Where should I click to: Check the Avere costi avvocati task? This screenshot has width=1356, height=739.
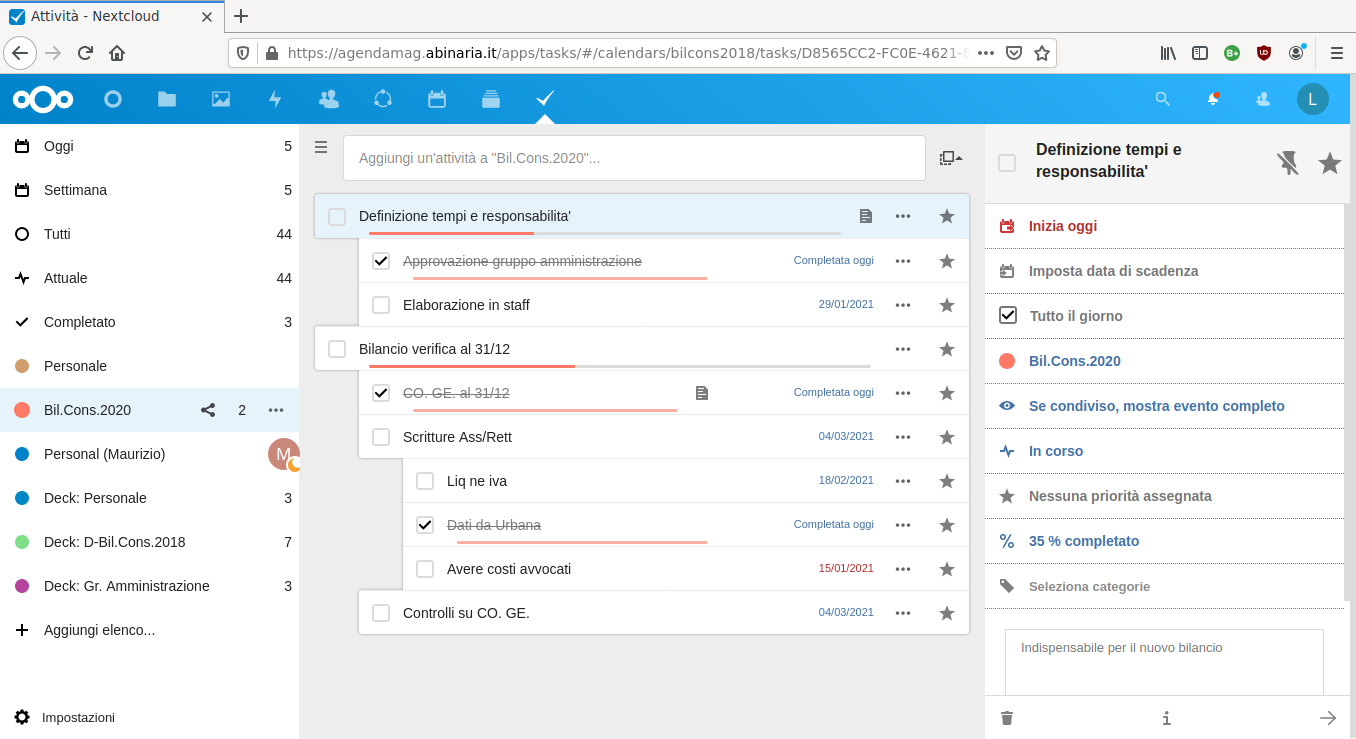(x=425, y=569)
